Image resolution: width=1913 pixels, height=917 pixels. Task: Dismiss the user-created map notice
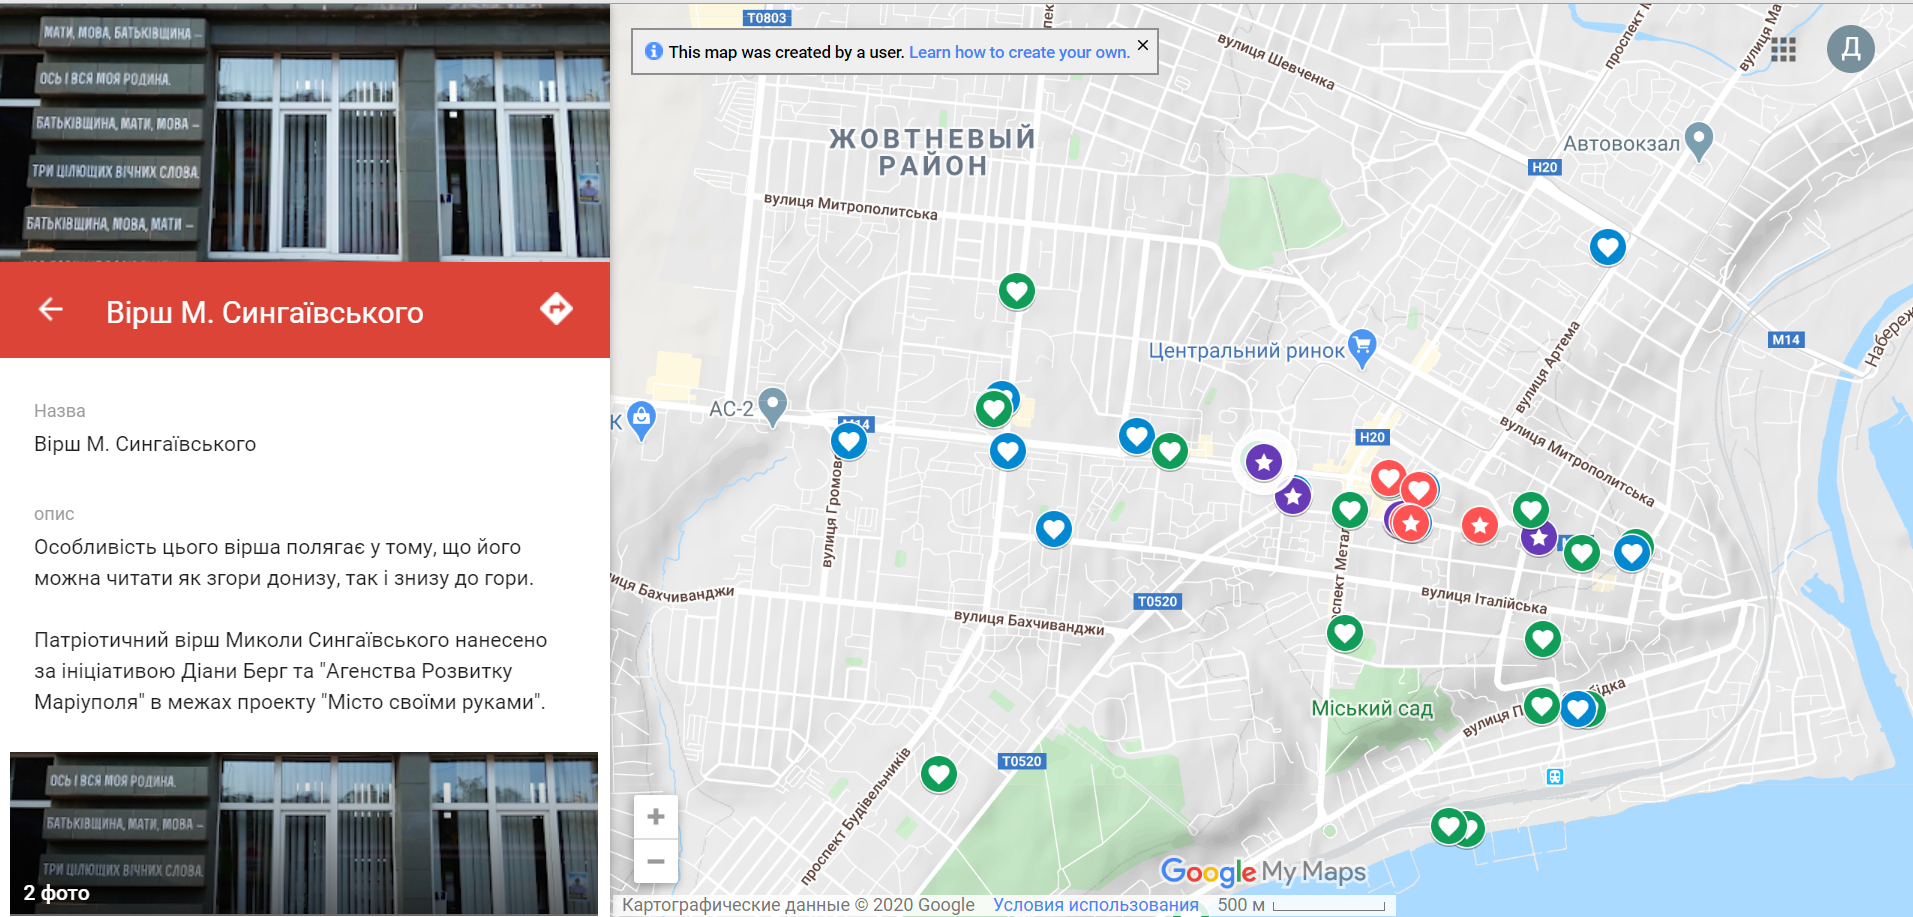[x=1142, y=45]
